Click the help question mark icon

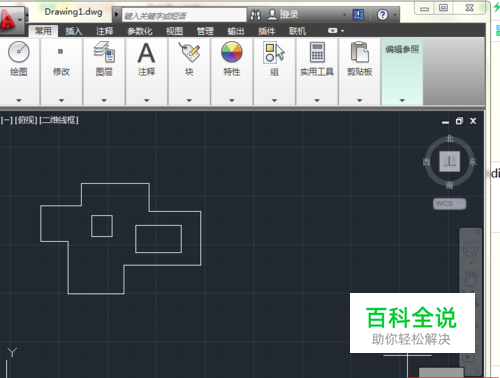pos(383,15)
